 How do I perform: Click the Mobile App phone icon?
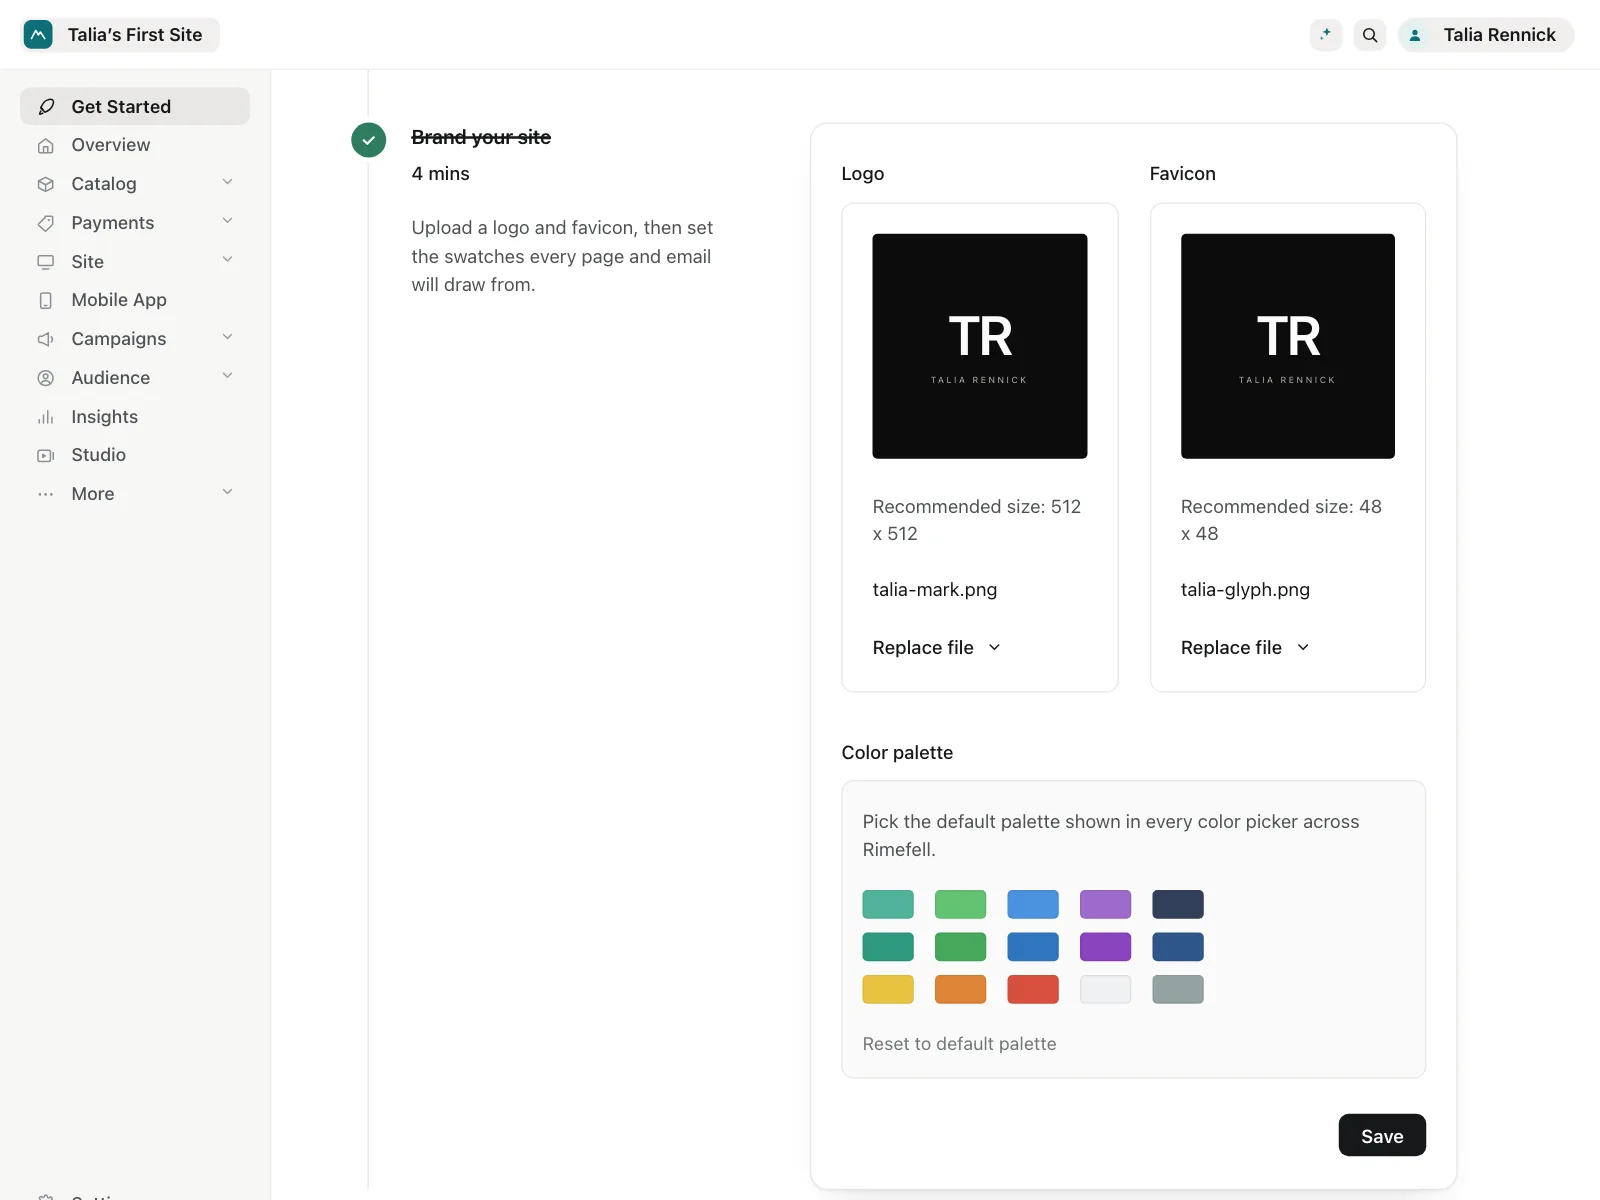tap(46, 301)
